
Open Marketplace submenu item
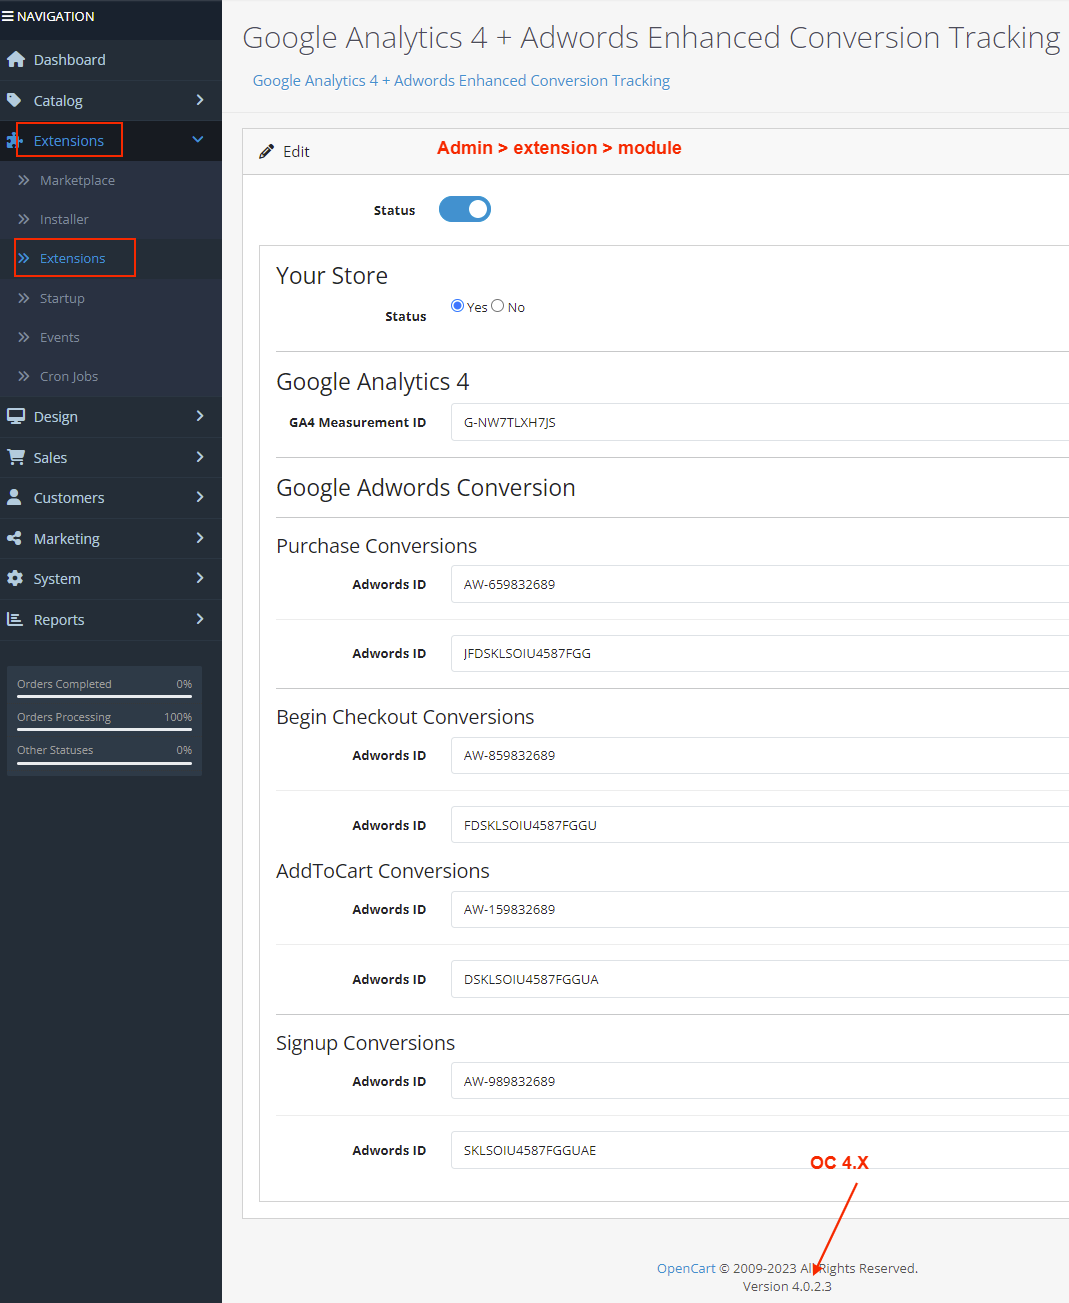point(77,180)
